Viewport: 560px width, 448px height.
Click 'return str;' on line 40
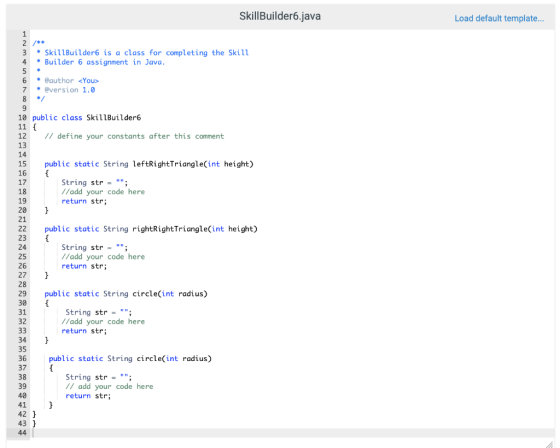click(88, 396)
